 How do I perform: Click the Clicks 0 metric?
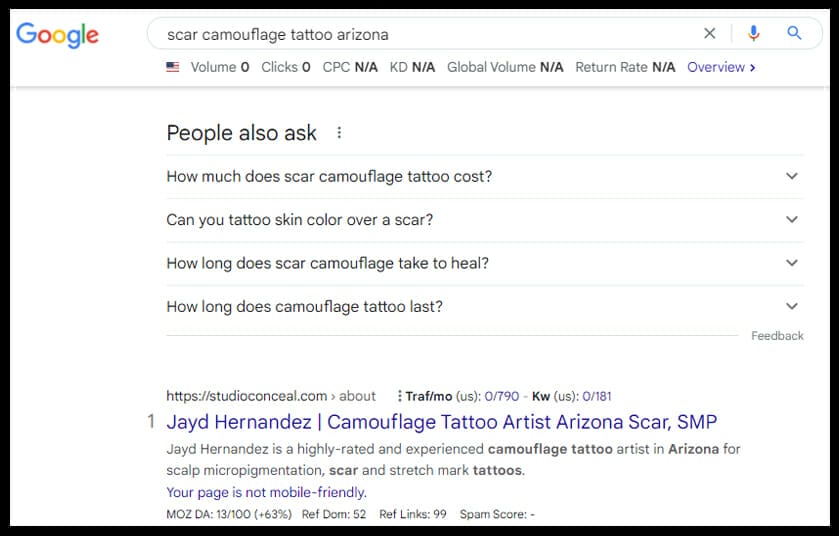[x=286, y=67]
